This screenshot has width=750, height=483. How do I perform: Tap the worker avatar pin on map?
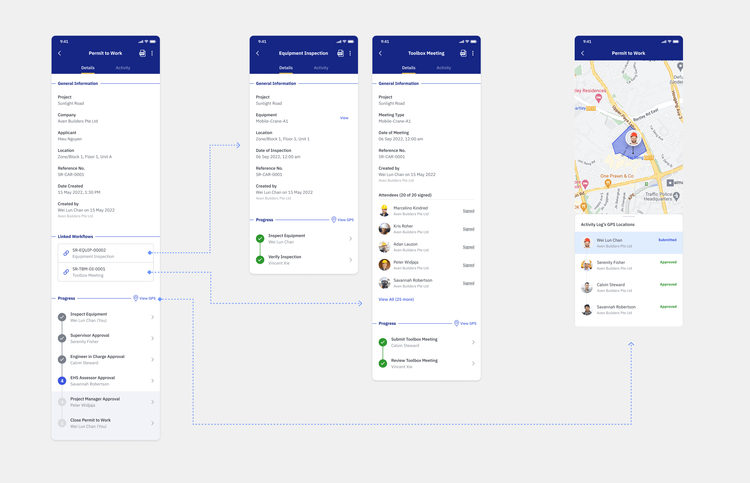[634, 140]
